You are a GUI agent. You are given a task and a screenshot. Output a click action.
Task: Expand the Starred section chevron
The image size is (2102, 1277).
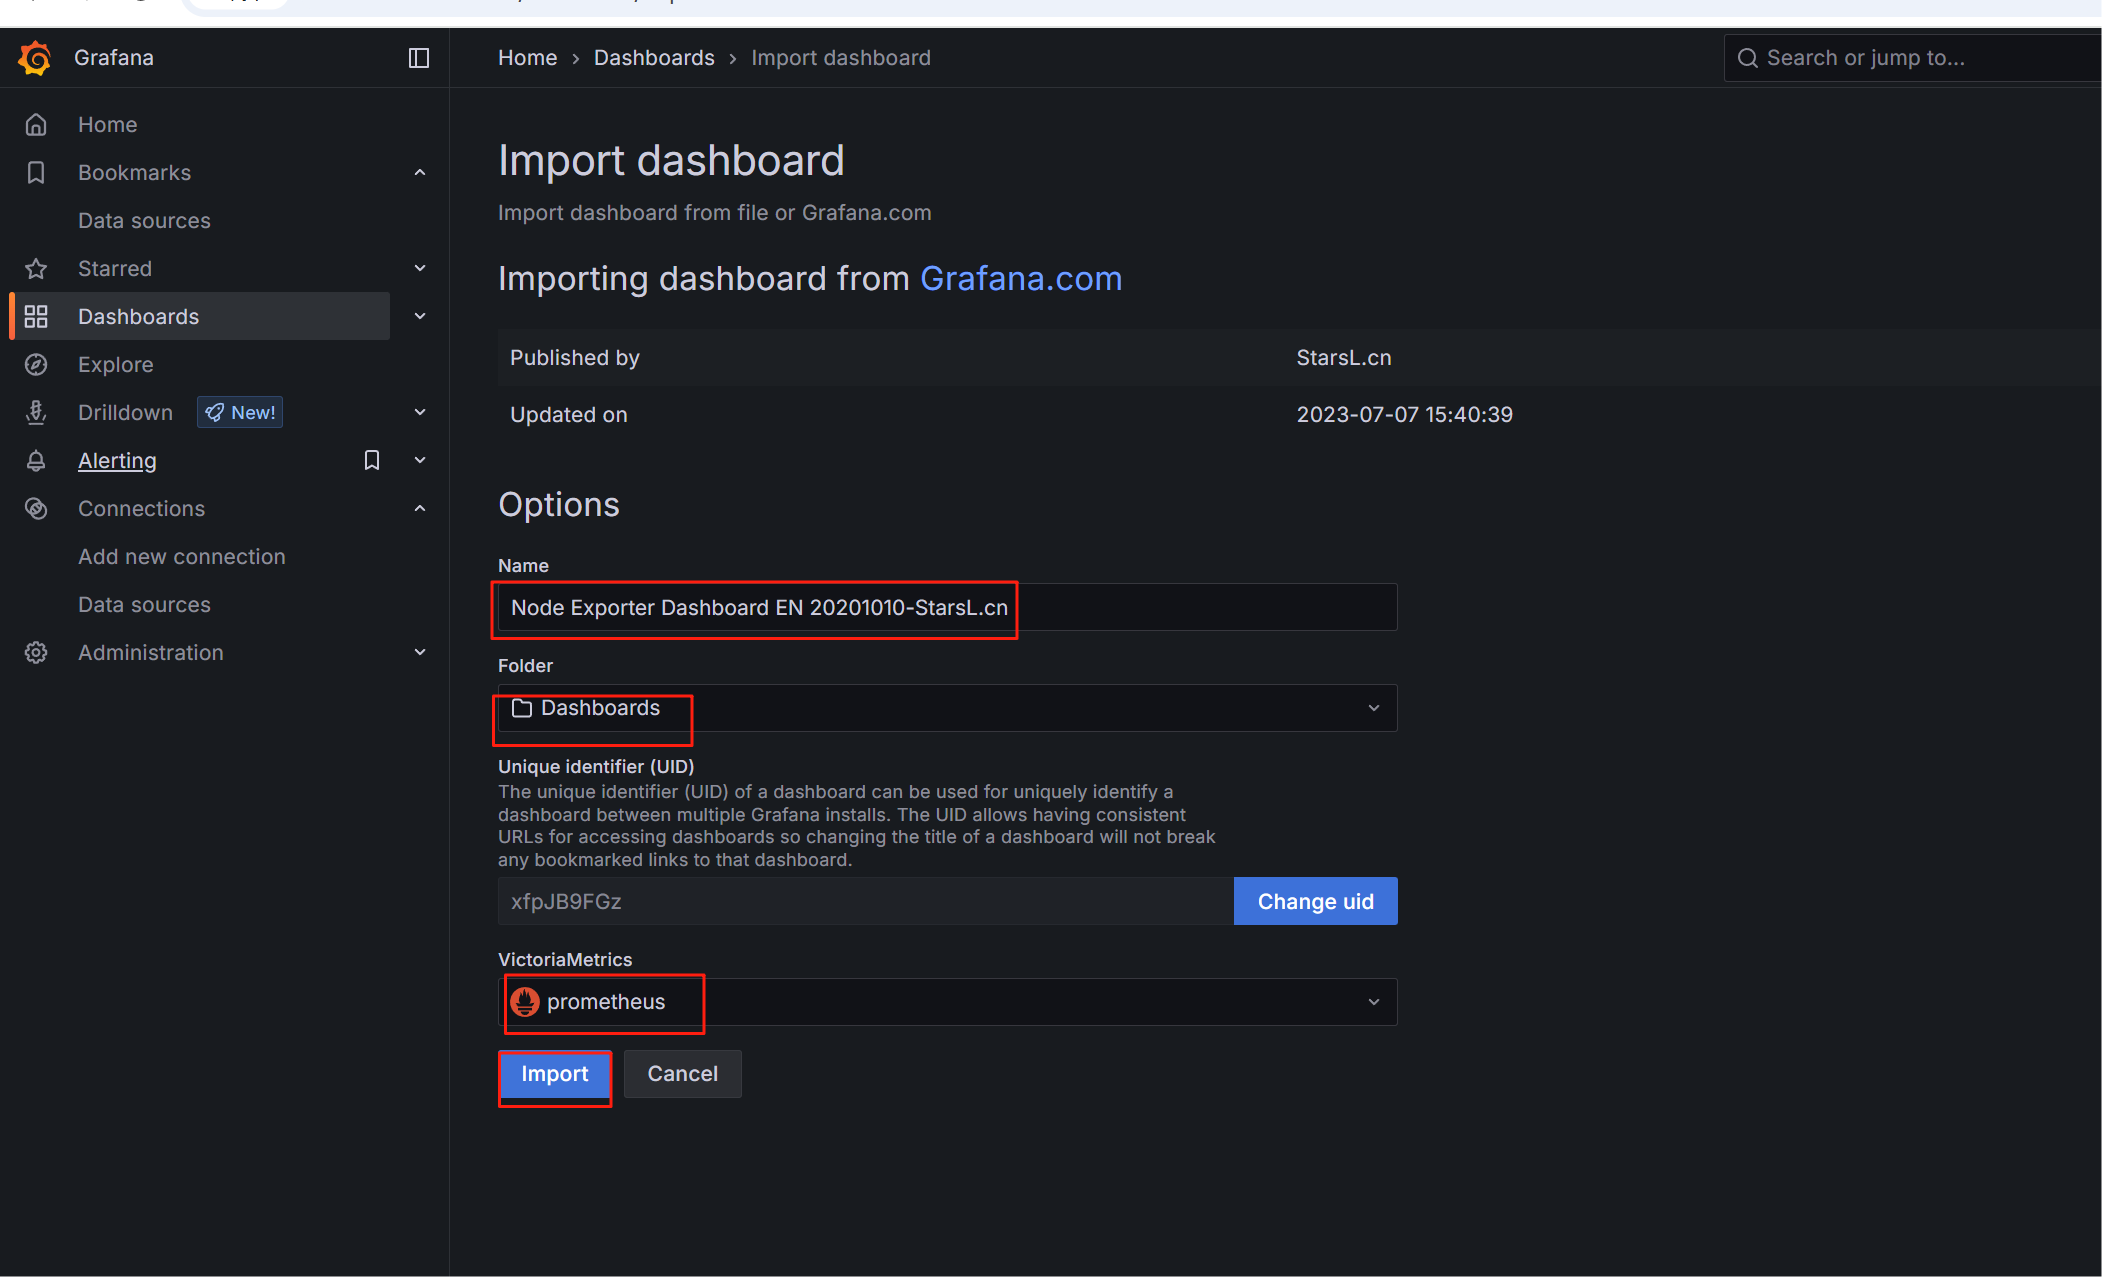coord(420,268)
